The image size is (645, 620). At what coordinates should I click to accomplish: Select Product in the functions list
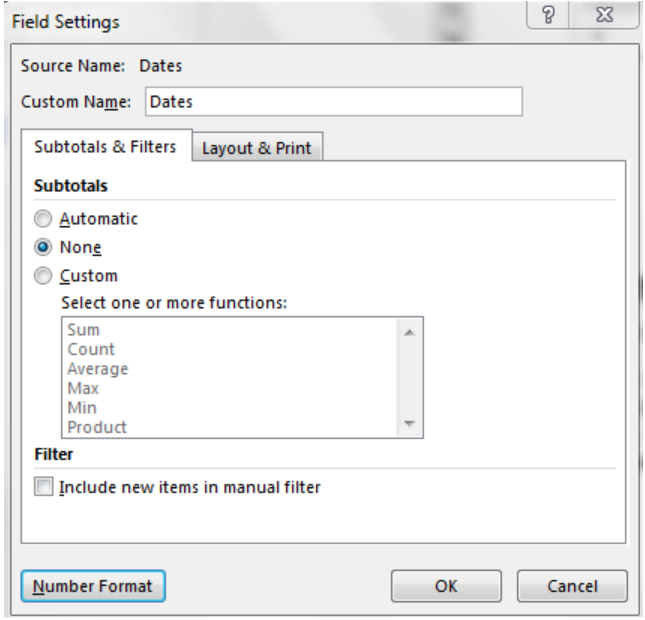[97, 427]
